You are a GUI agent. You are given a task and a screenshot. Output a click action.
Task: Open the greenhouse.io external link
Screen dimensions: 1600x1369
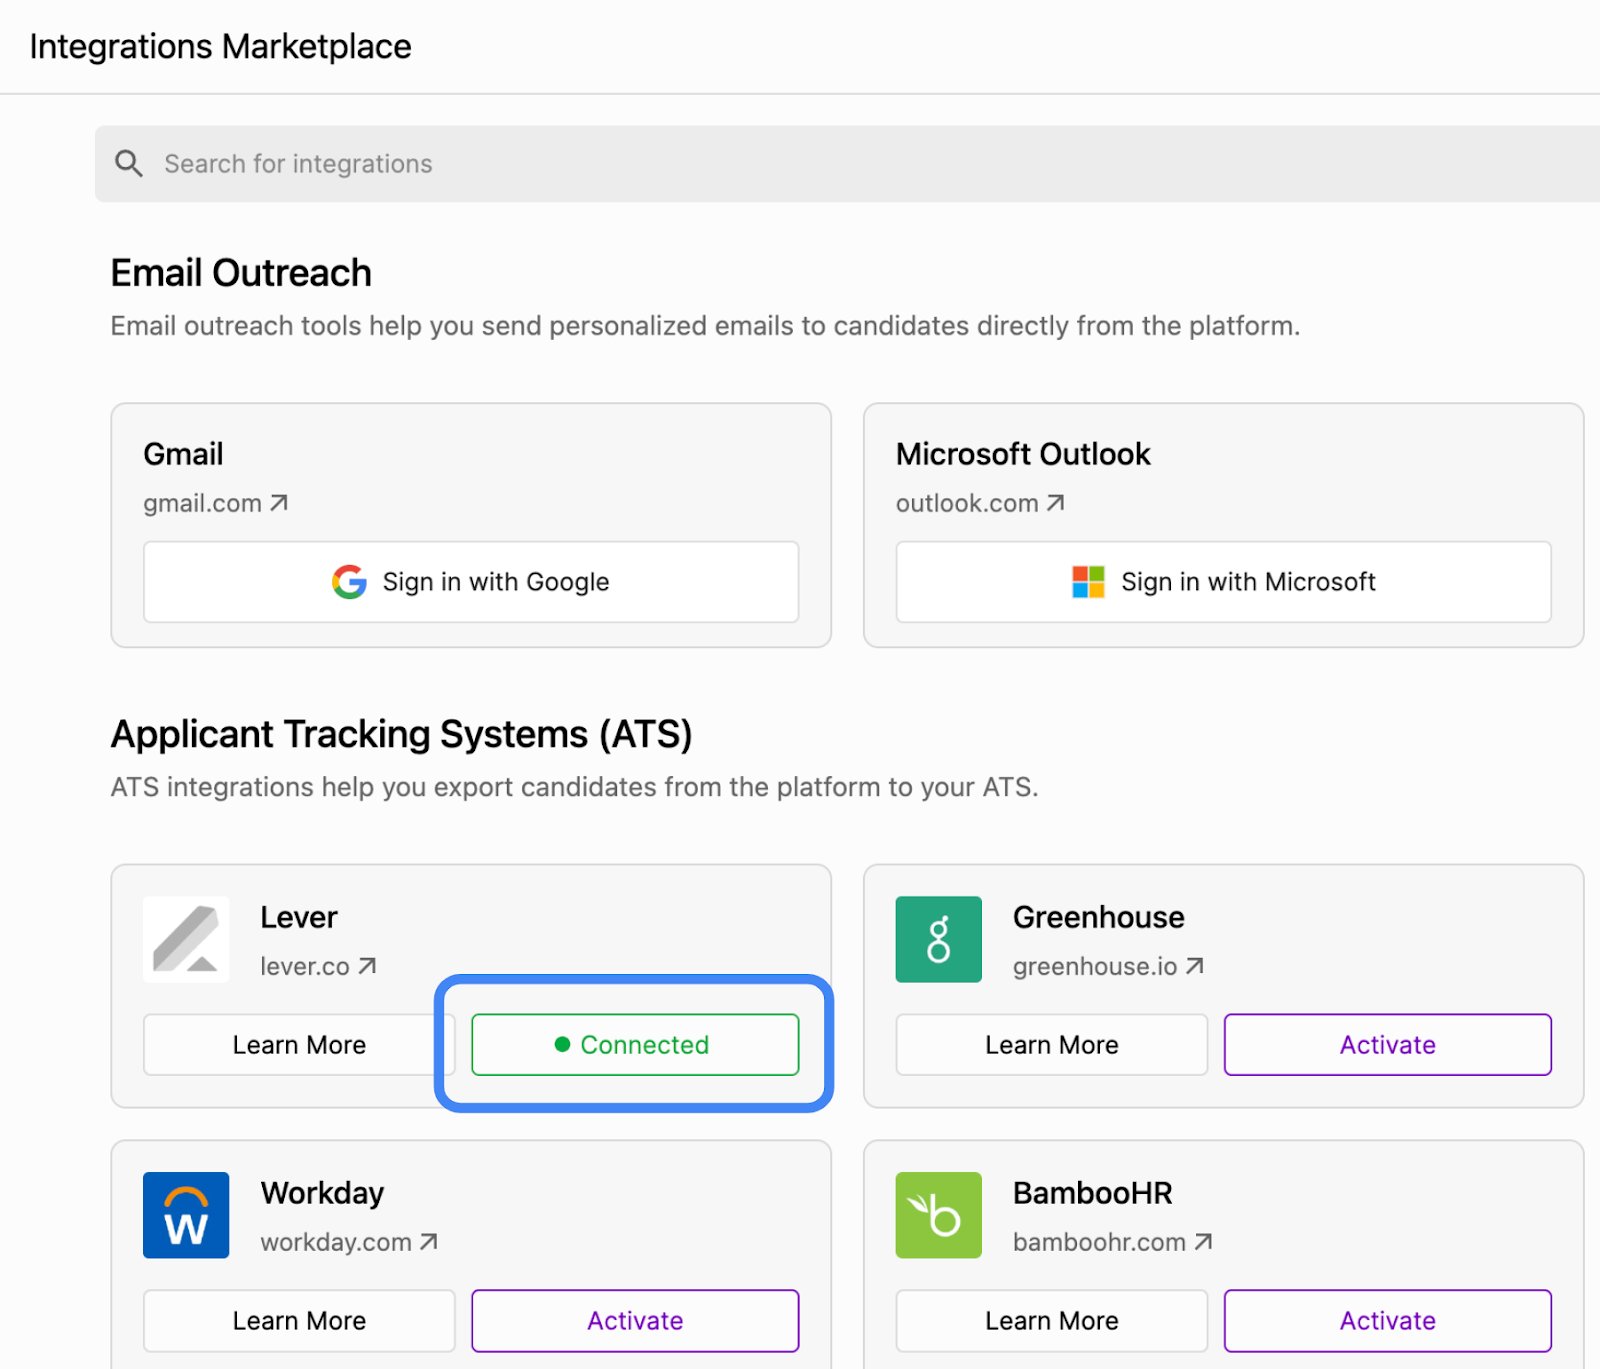coord(1108,966)
